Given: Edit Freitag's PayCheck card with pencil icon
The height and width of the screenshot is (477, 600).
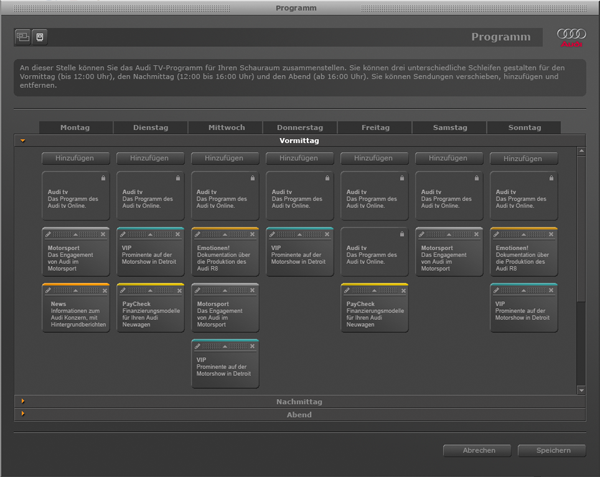Looking at the screenshot, I should point(347,290).
